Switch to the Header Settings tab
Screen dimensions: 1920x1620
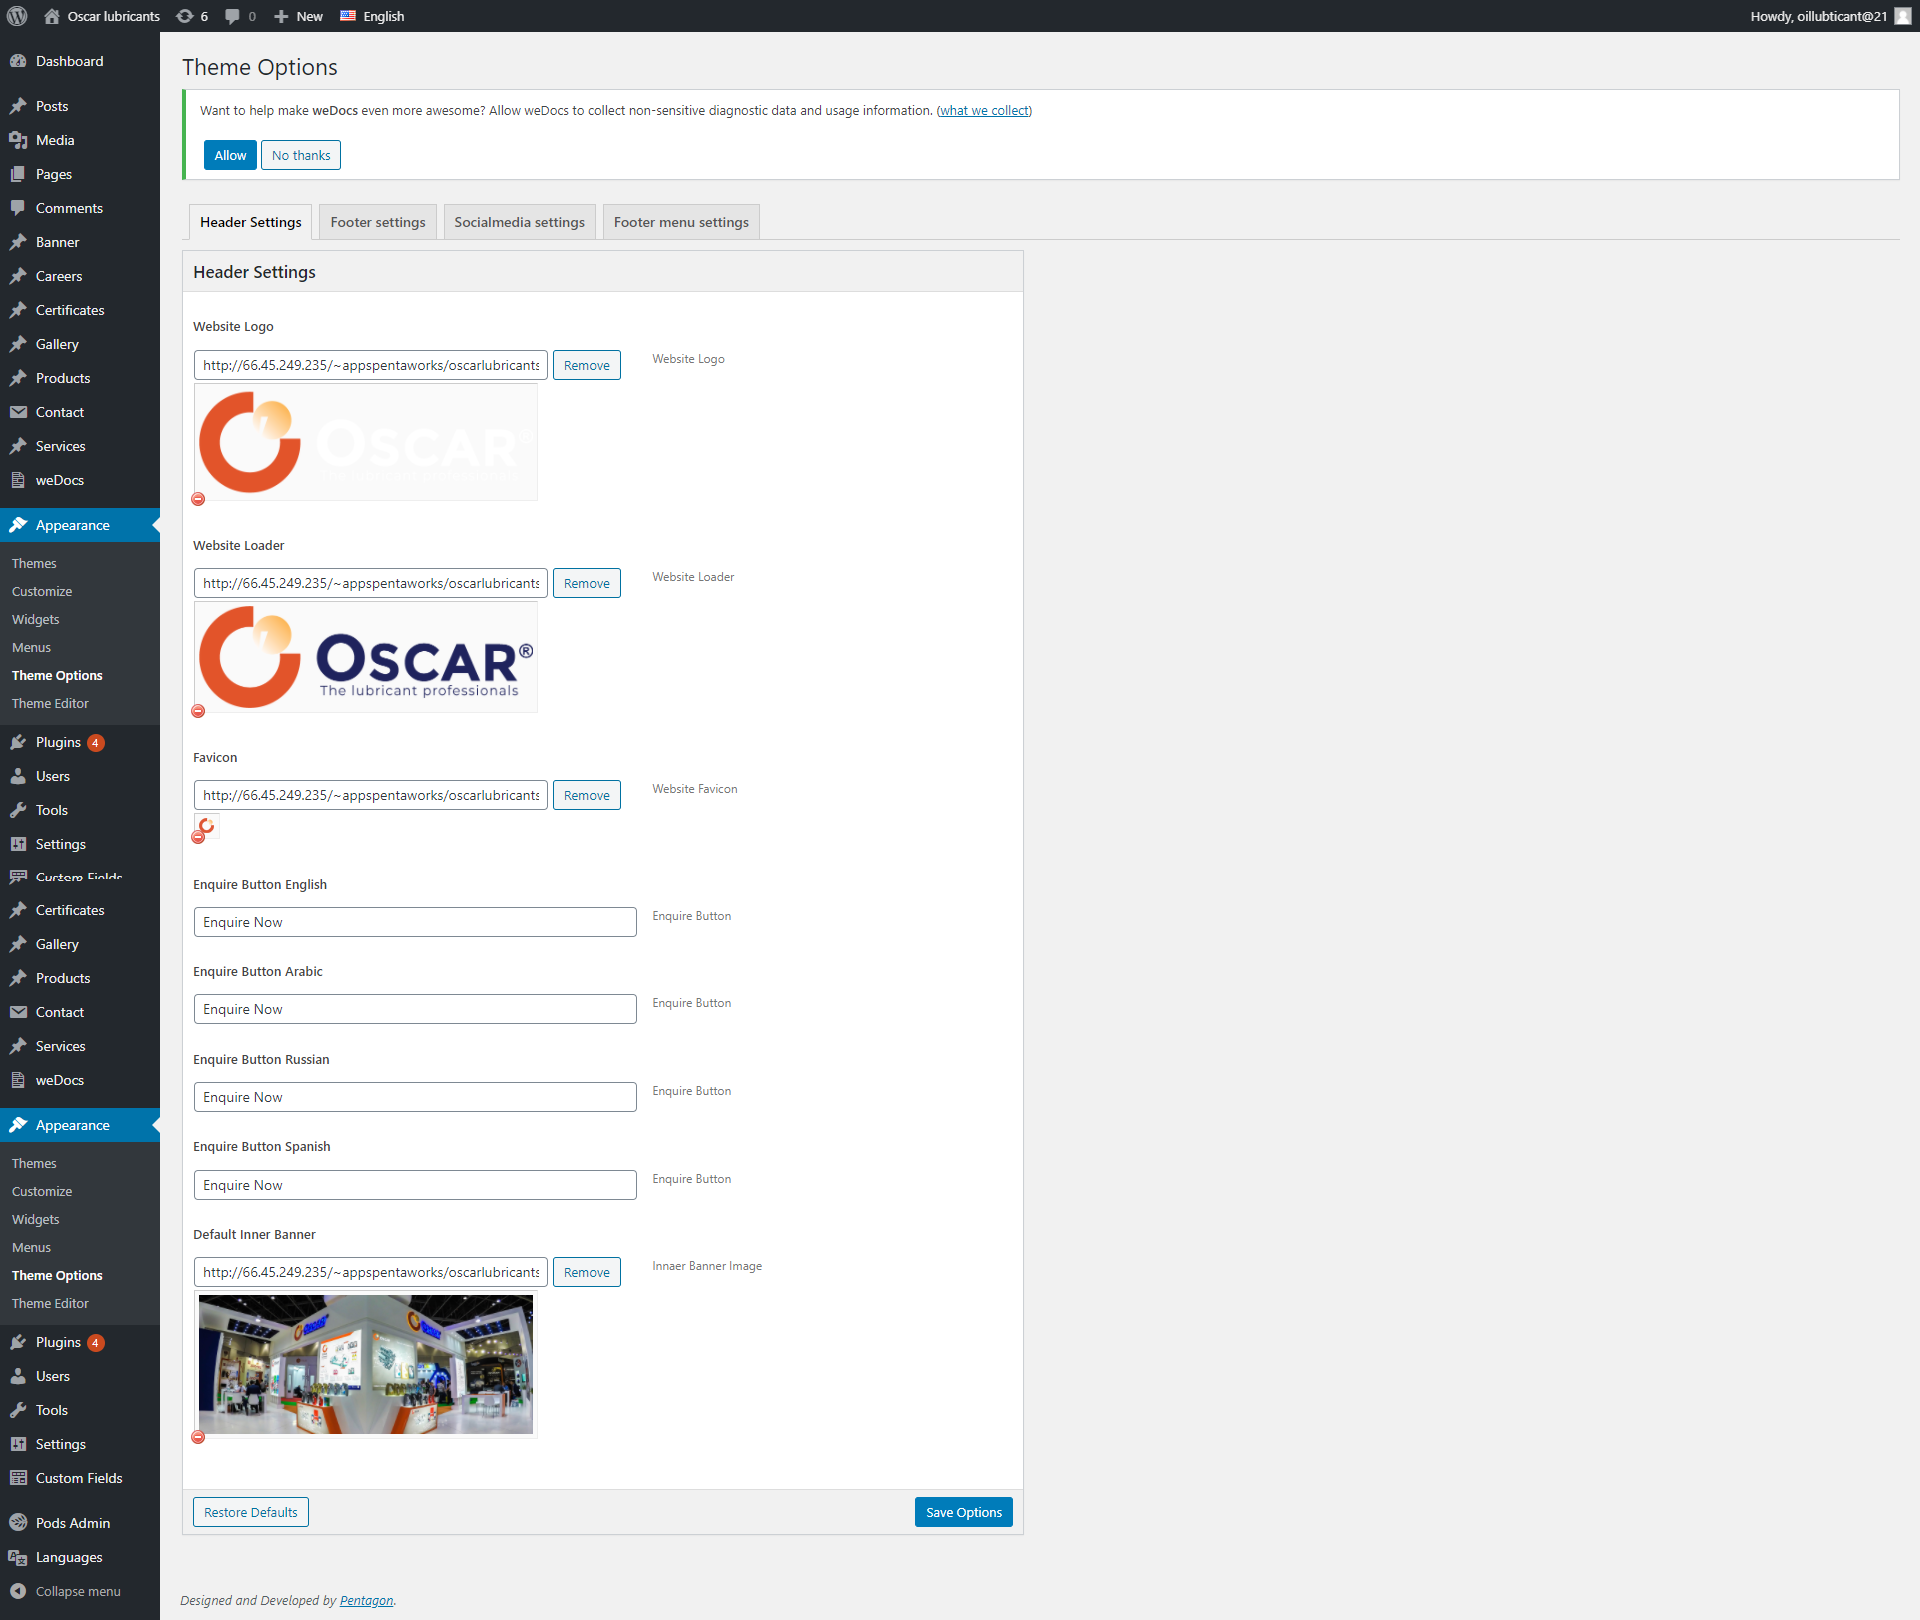250,222
